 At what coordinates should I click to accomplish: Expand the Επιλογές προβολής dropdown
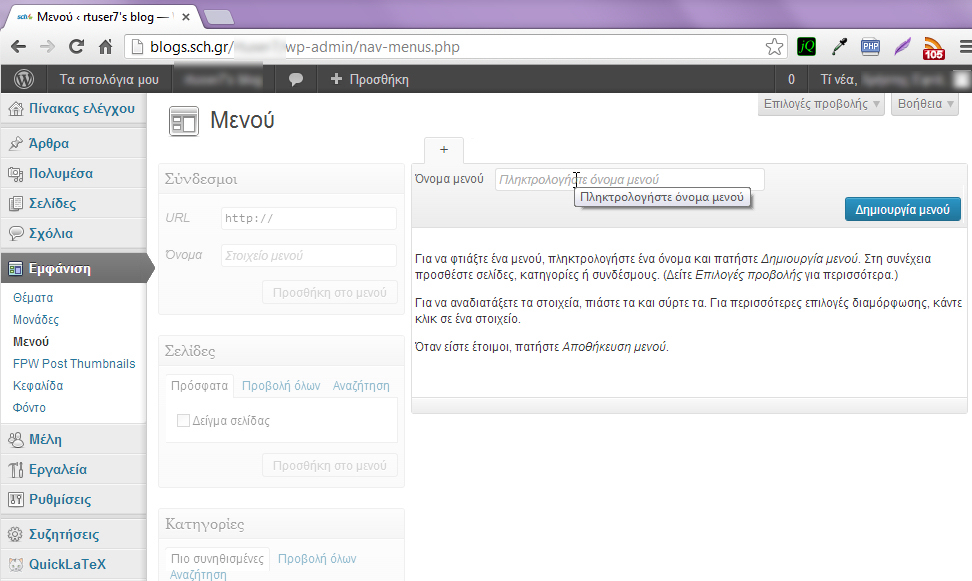tap(822, 103)
